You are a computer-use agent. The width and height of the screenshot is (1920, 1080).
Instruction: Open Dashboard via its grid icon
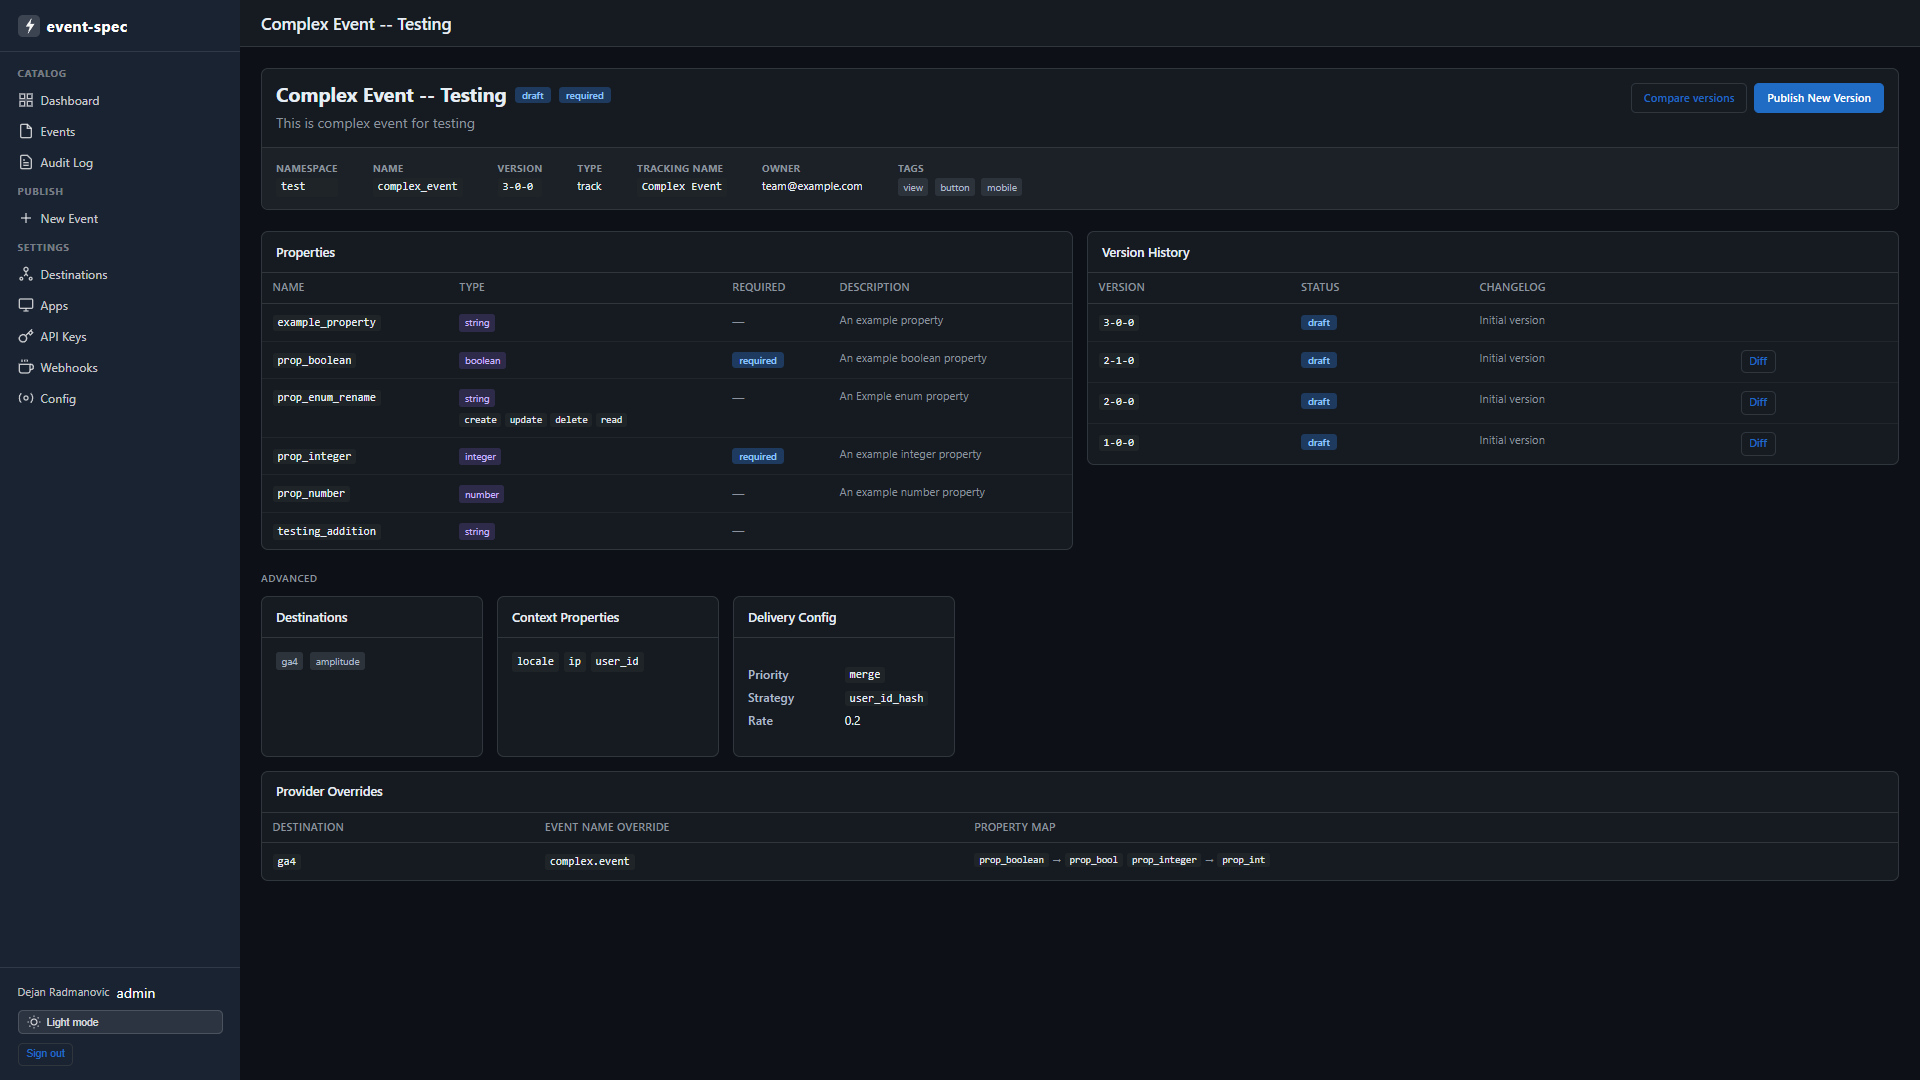26,100
